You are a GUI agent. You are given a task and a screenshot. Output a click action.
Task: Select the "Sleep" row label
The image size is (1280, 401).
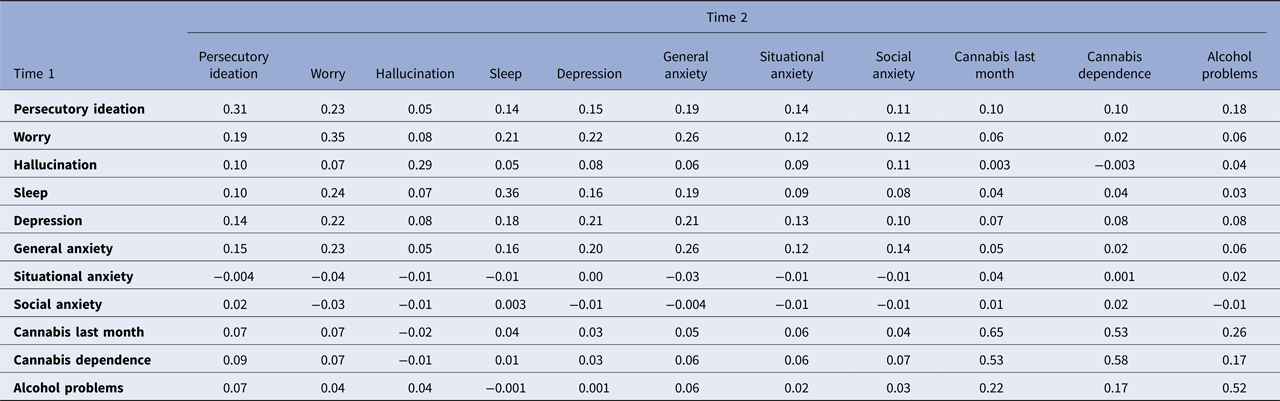pyautogui.click(x=33, y=192)
